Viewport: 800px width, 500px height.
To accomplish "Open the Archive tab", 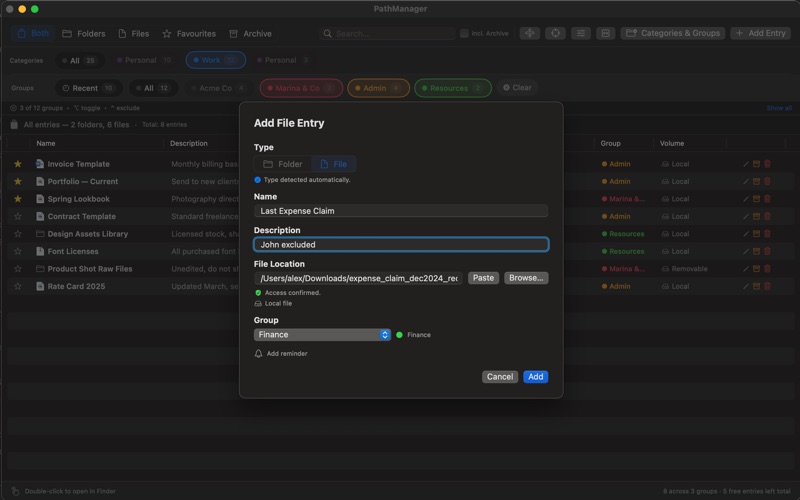I will (251, 34).
